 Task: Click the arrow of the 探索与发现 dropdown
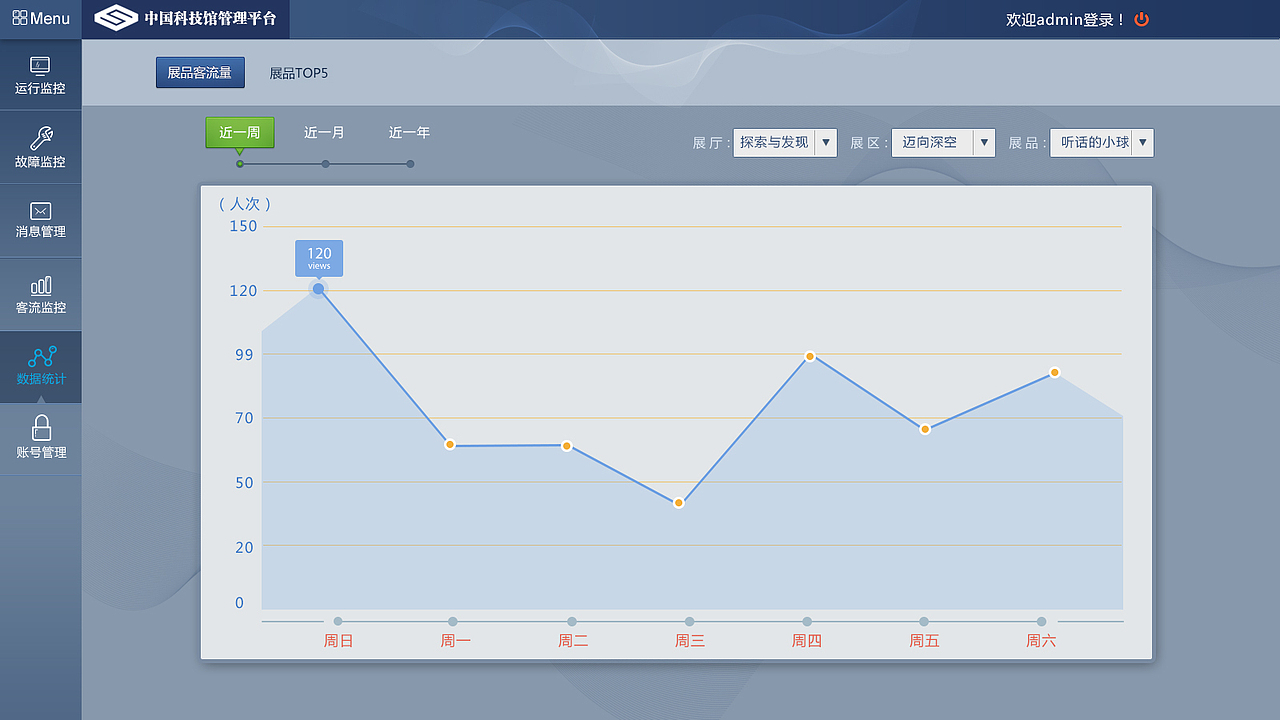[x=826, y=142]
